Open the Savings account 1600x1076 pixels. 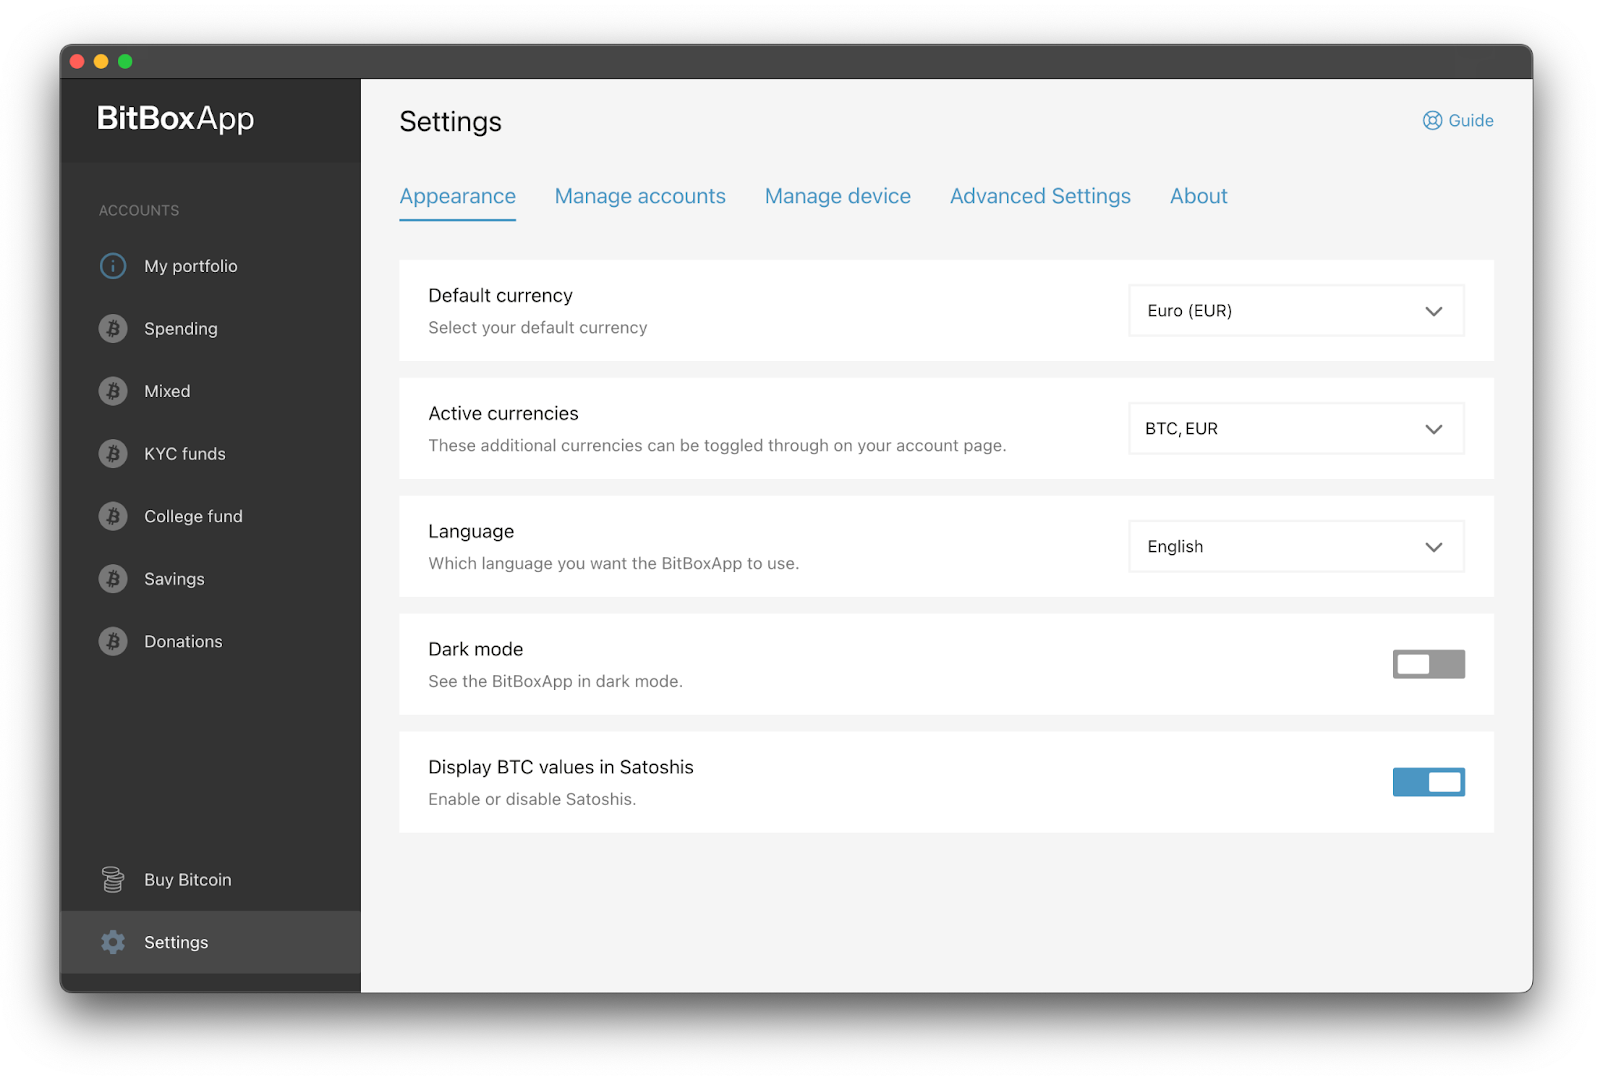click(210, 579)
